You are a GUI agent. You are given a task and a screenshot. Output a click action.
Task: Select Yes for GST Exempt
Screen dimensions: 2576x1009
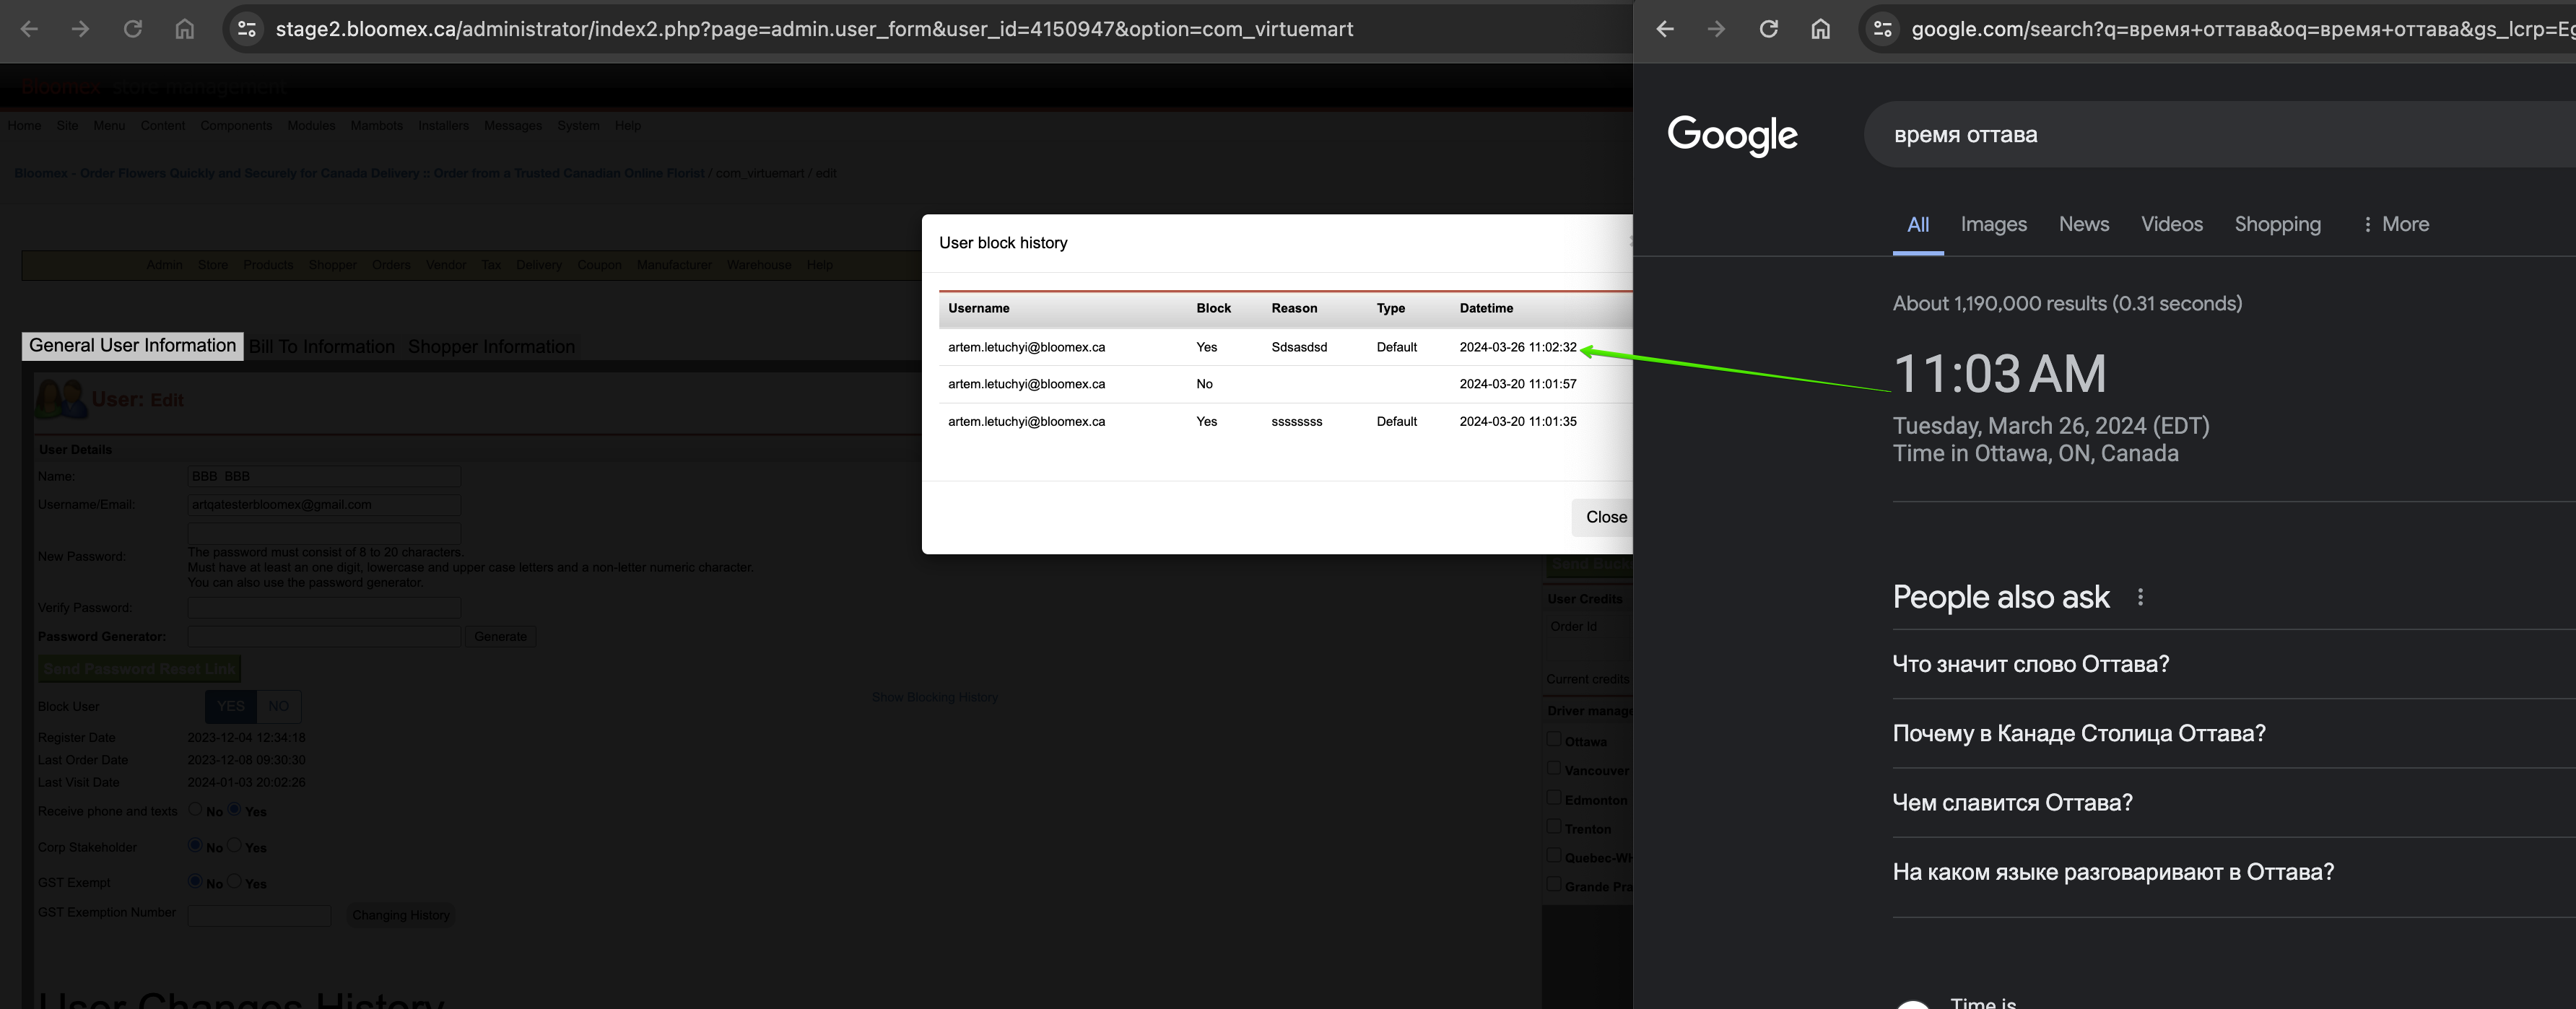[x=234, y=881]
